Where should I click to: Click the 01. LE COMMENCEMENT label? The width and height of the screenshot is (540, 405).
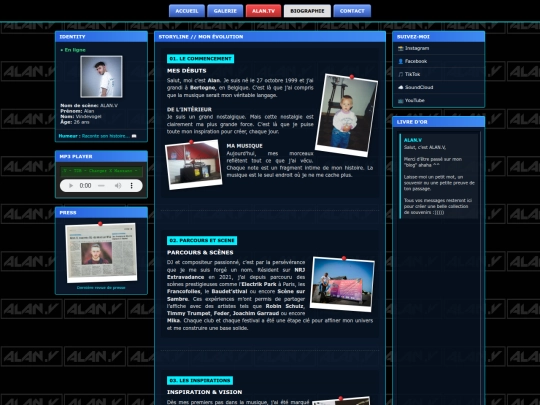click(200, 59)
